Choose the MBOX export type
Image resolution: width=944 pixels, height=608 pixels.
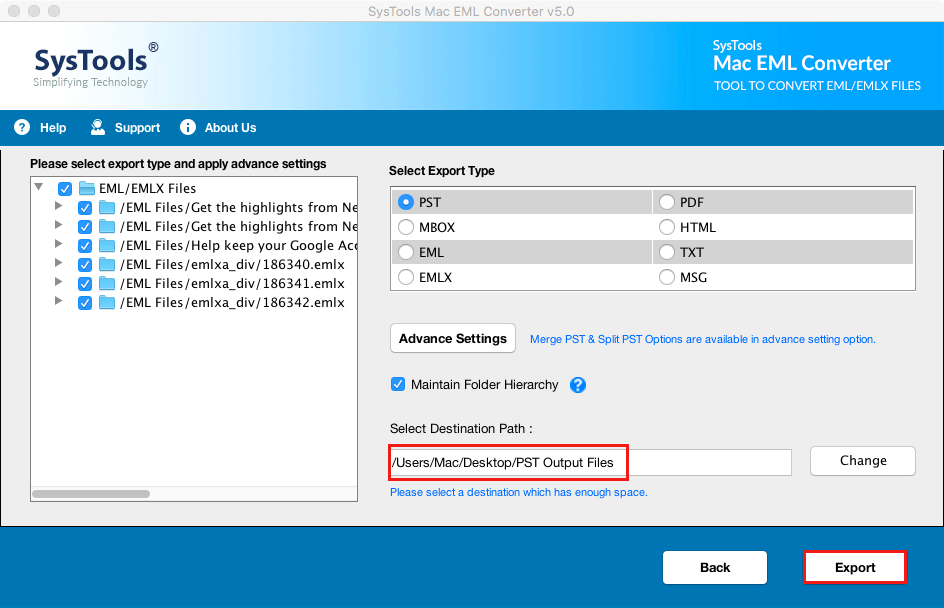coord(406,227)
